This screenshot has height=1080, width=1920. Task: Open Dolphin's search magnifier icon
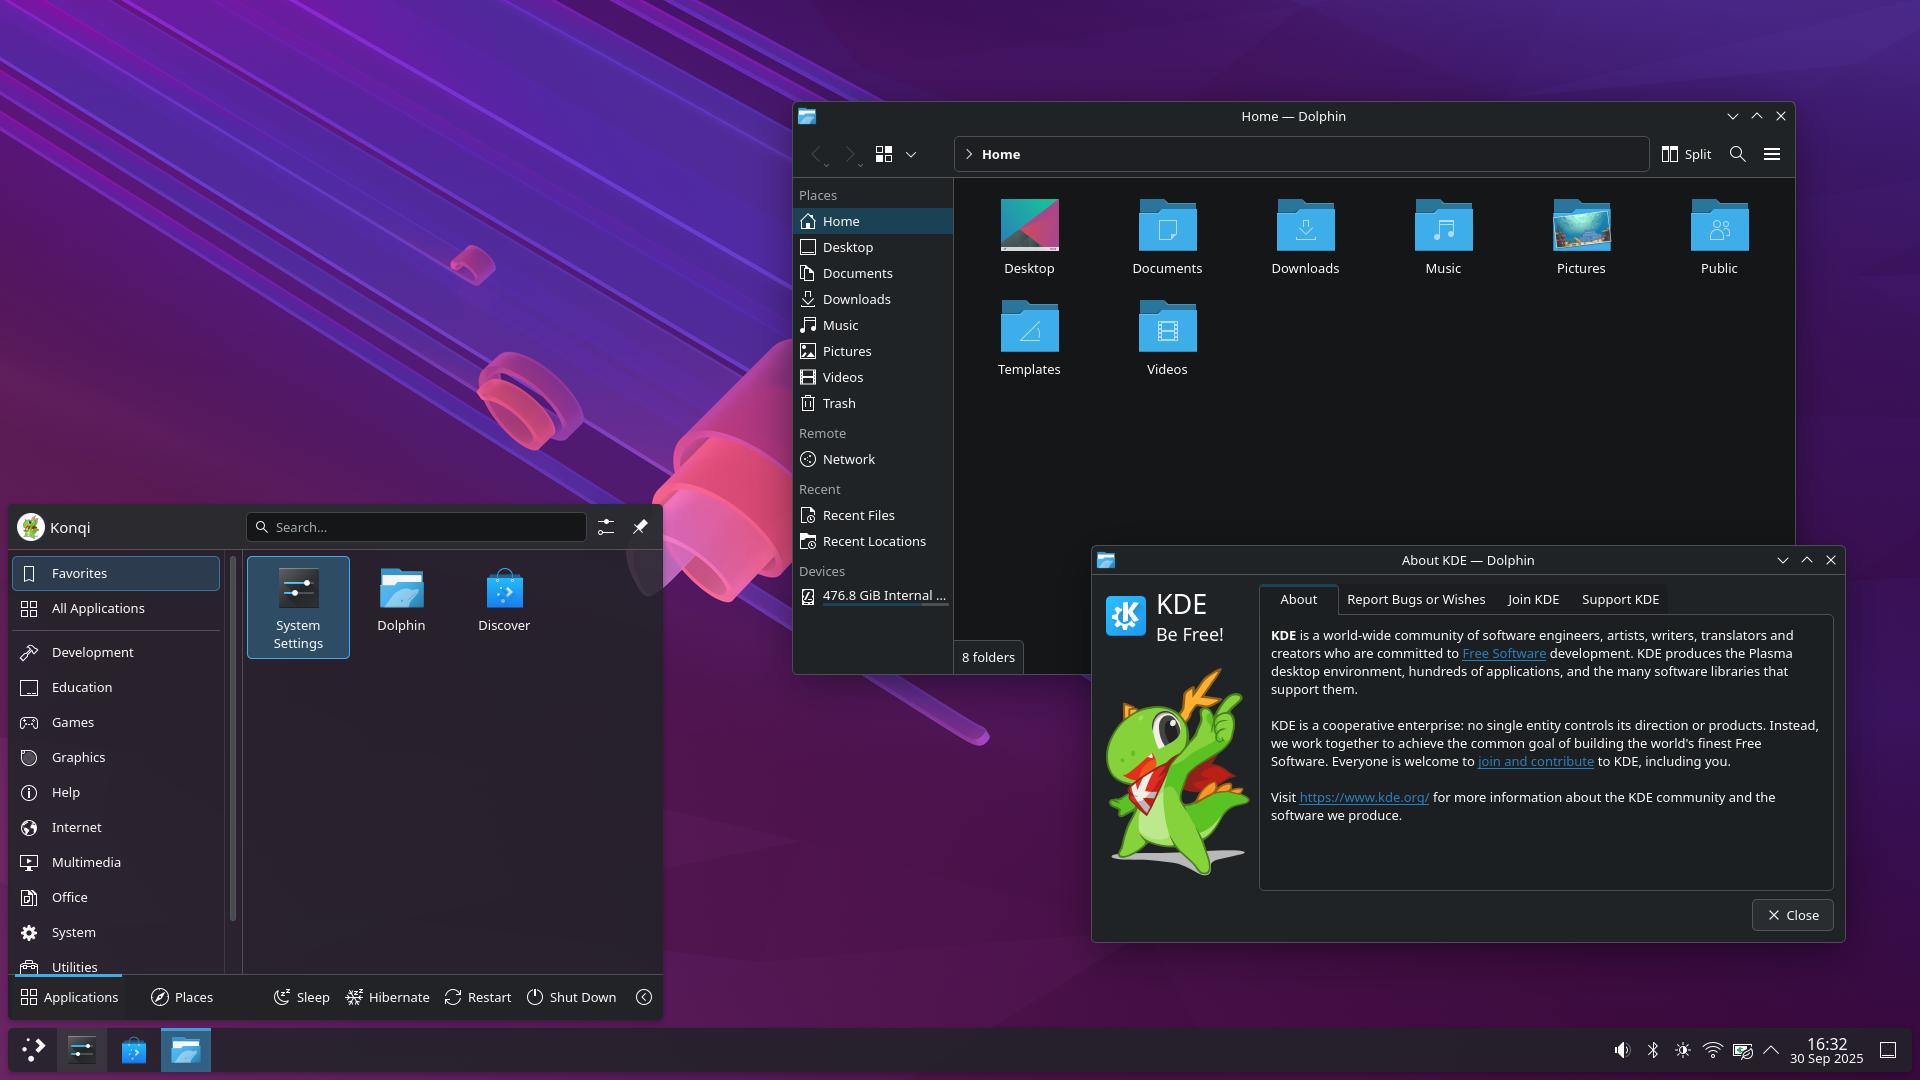1738,154
